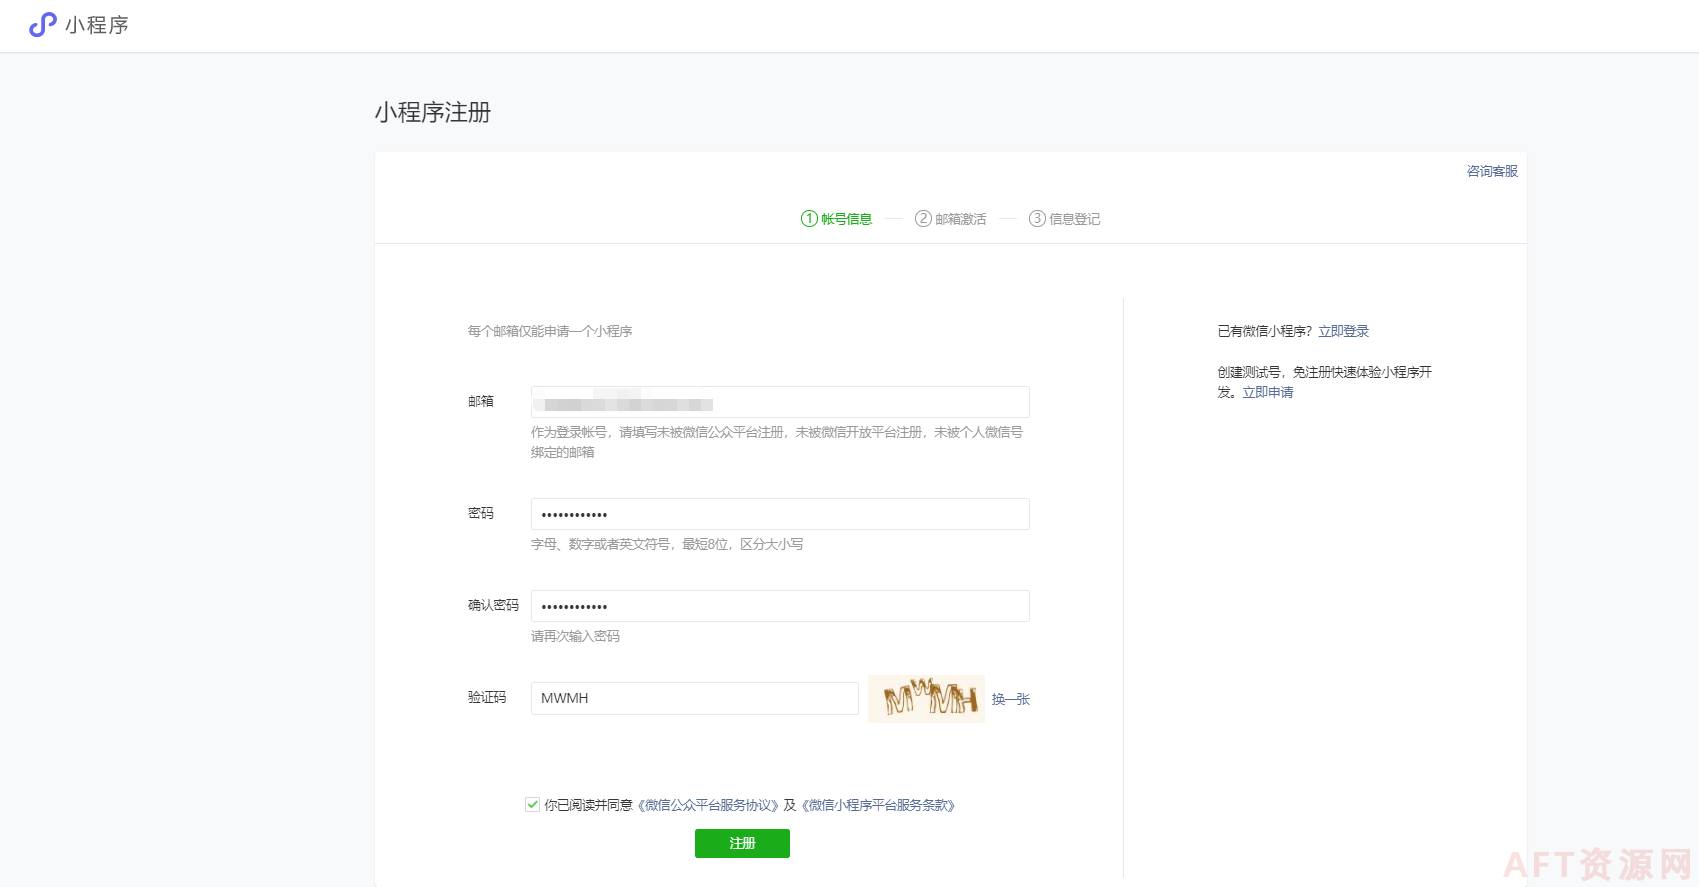The height and width of the screenshot is (887, 1699).
Task: Focus the 密码 password field
Action: click(780, 514)
